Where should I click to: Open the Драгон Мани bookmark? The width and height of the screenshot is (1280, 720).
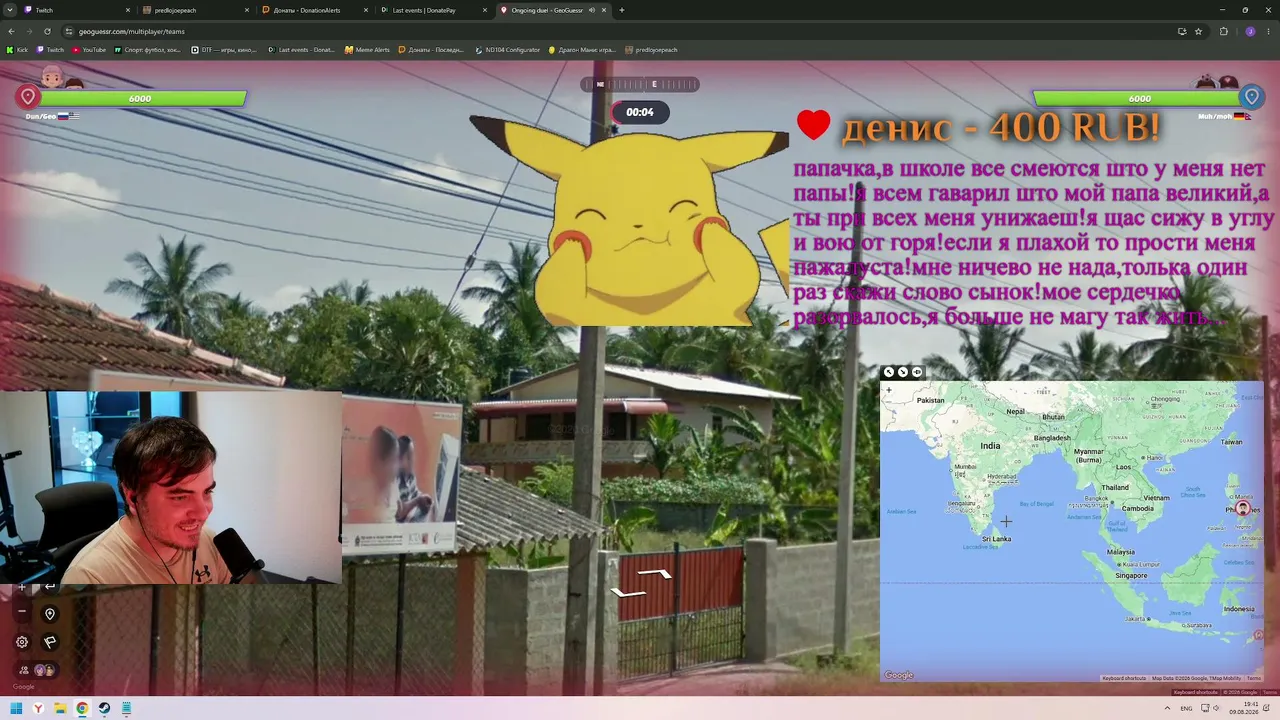pos(582,50)
